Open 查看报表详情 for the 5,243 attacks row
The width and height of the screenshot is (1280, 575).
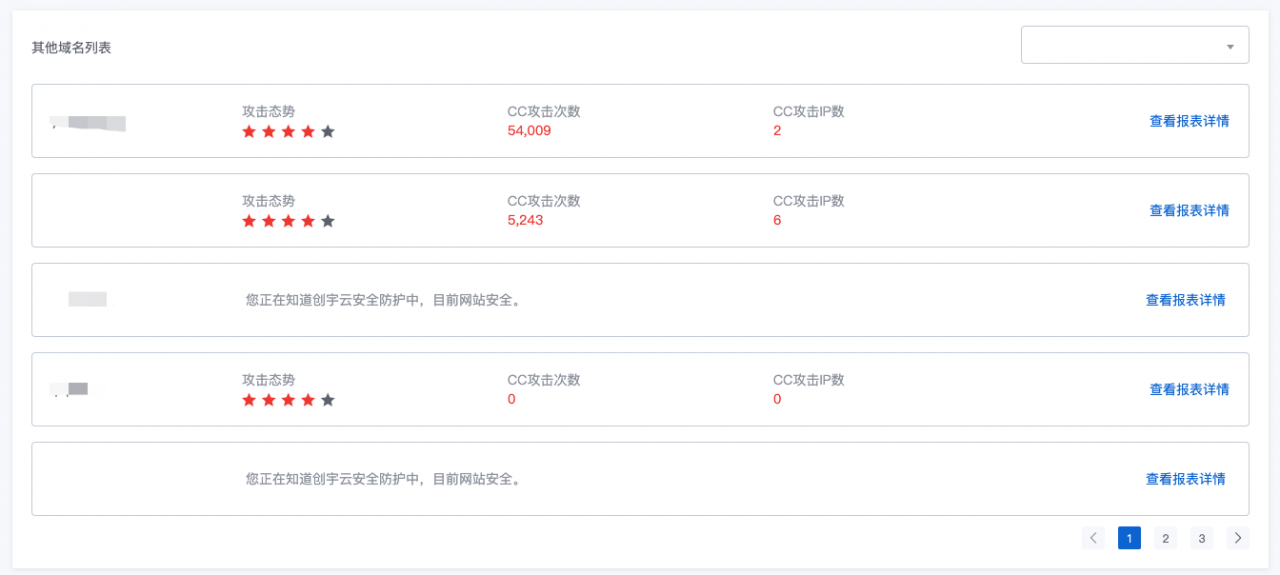click(1189, 210)
